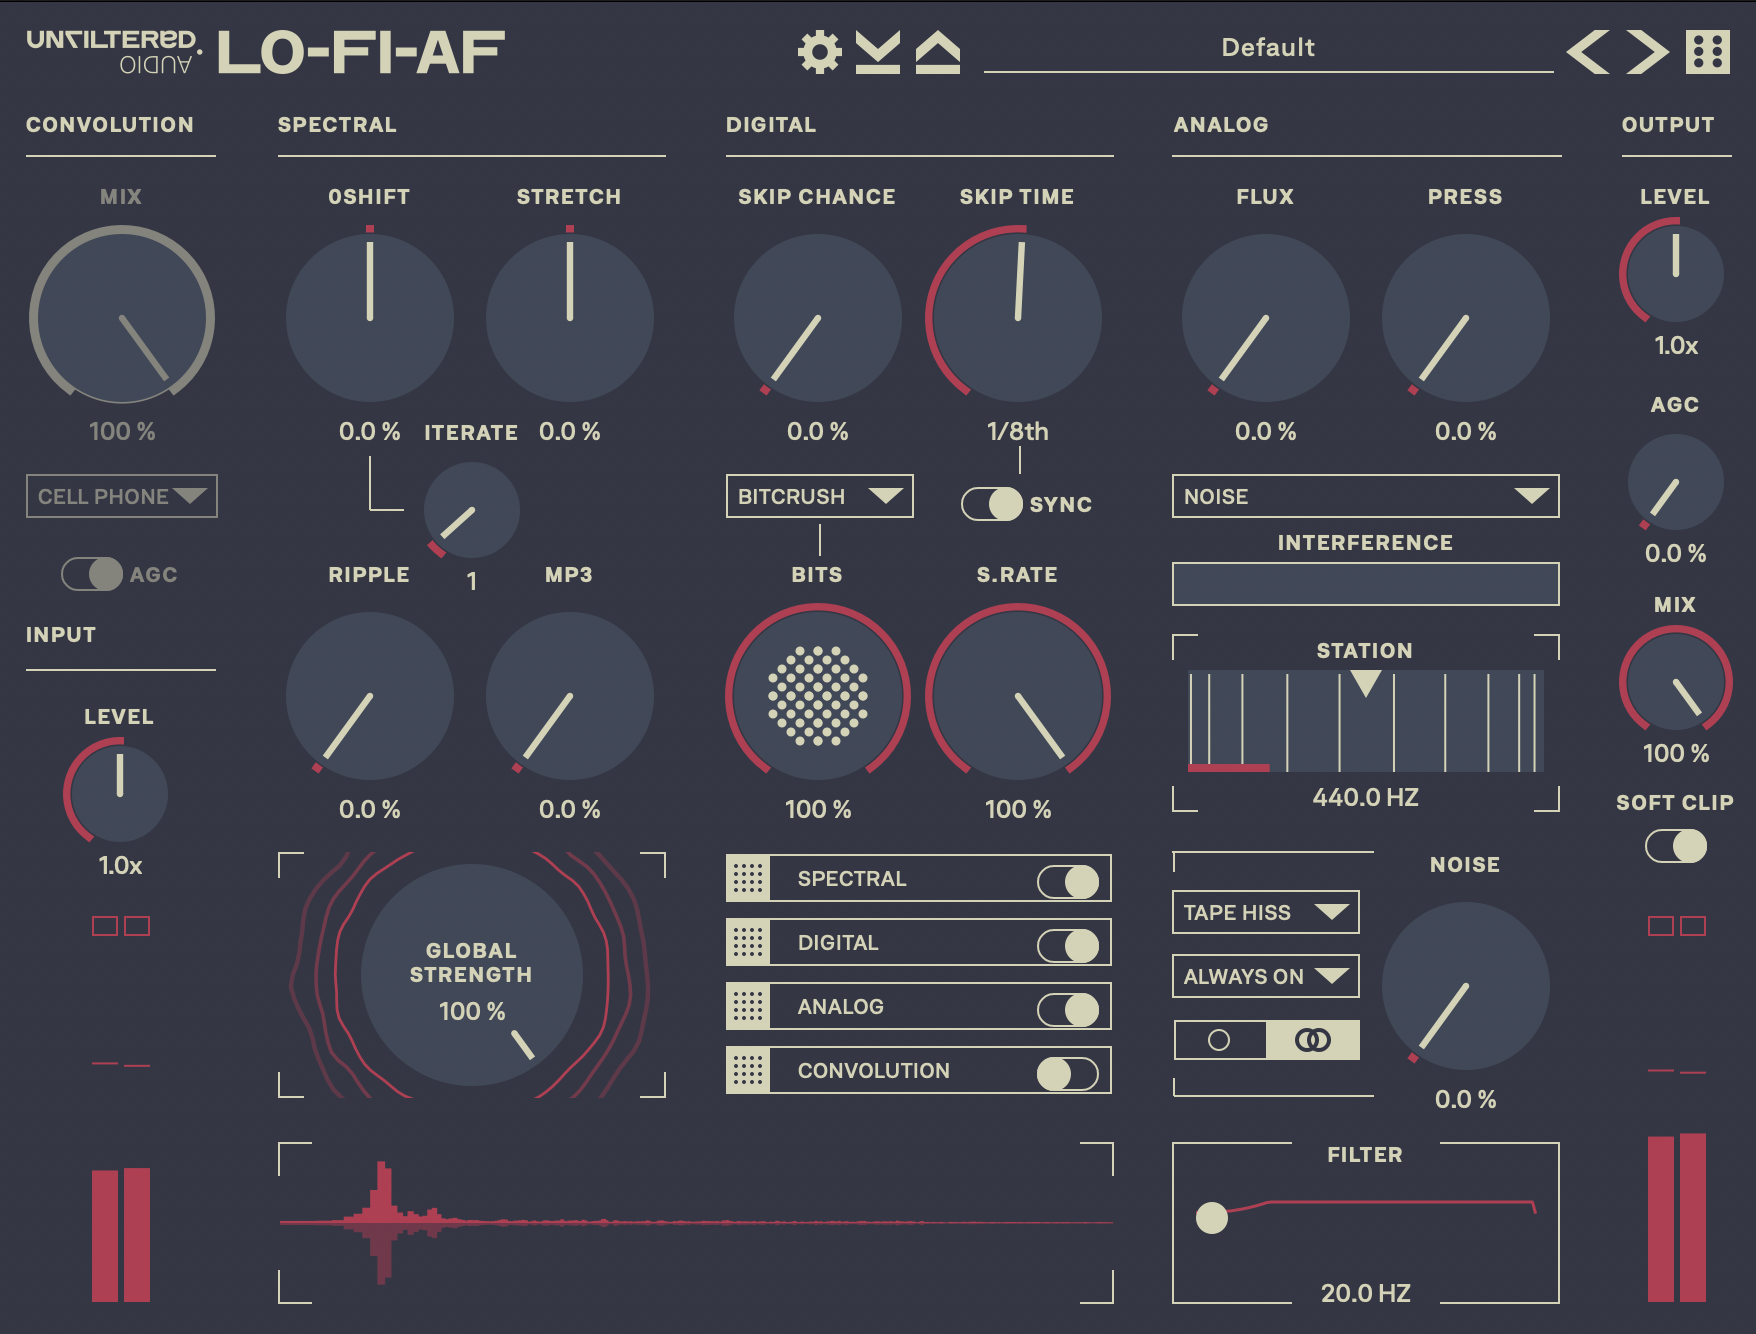Open the analog Noise type dropdown
1756x1334 pixels.
pos(1366,496)
